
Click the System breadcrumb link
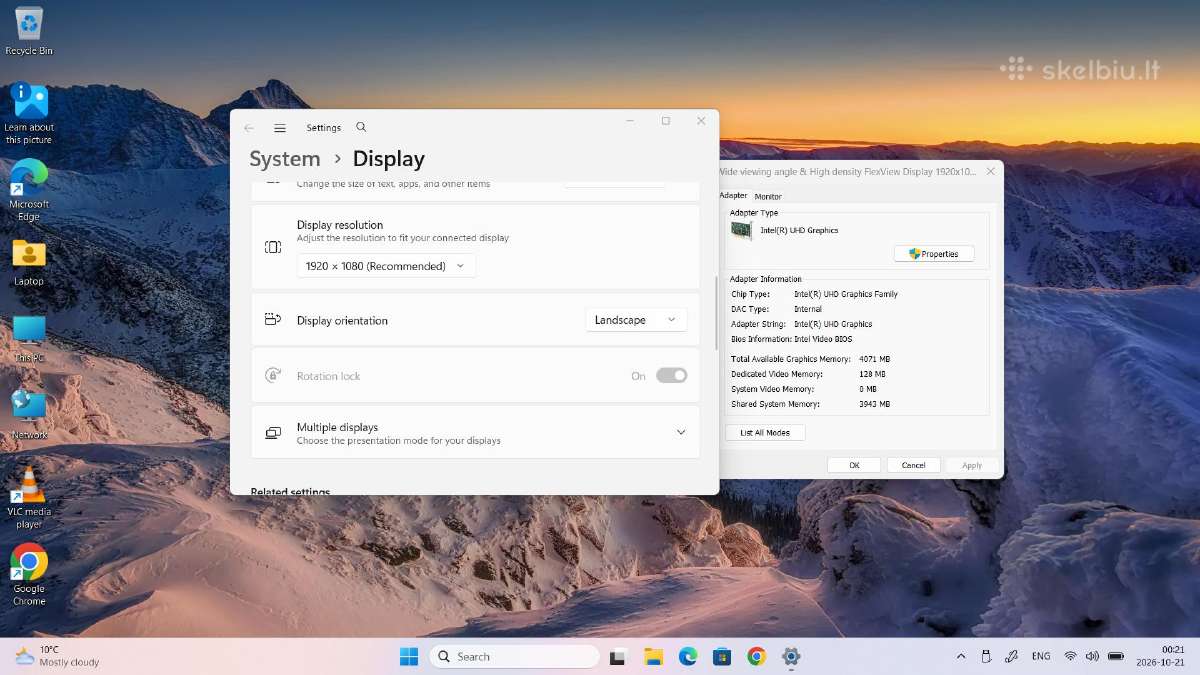coord(285,159)
